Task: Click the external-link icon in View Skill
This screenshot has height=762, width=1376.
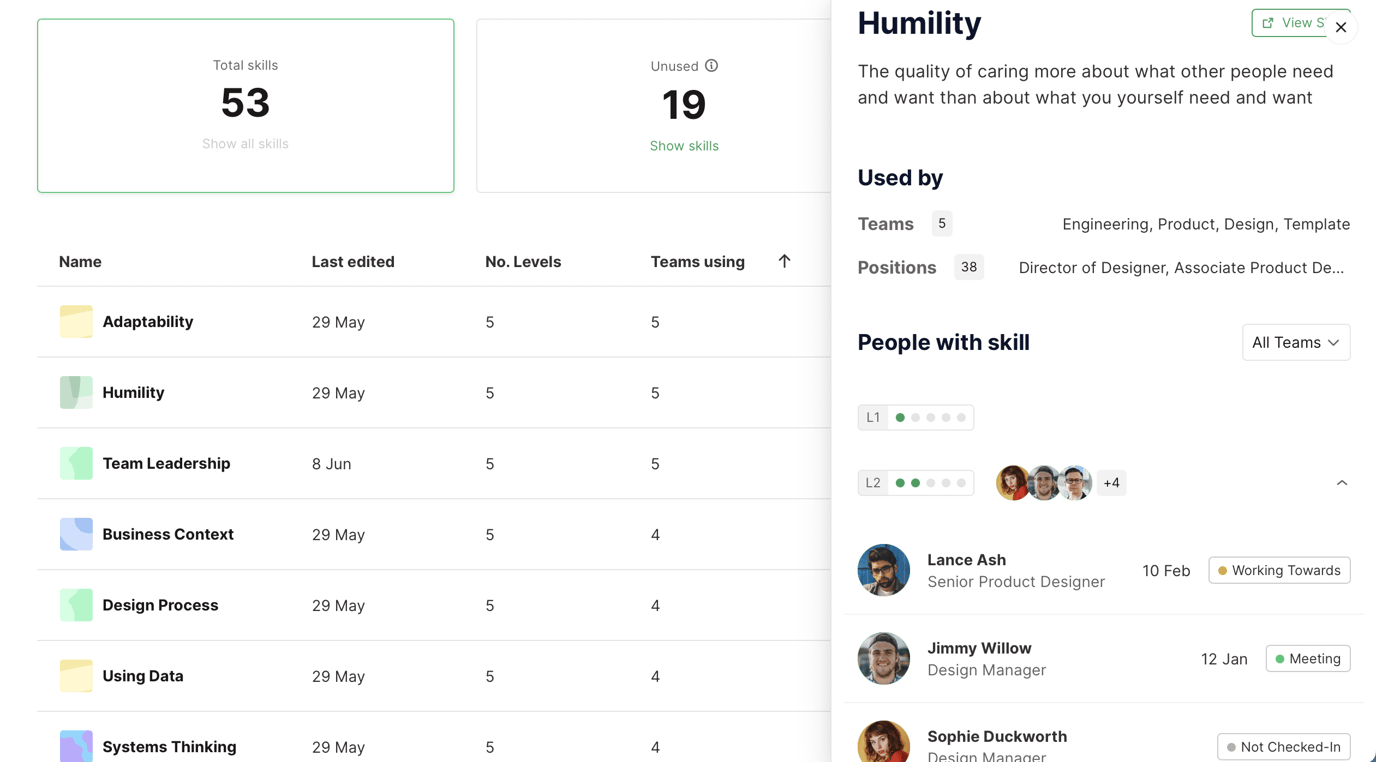Action: tap(1268, 21)
